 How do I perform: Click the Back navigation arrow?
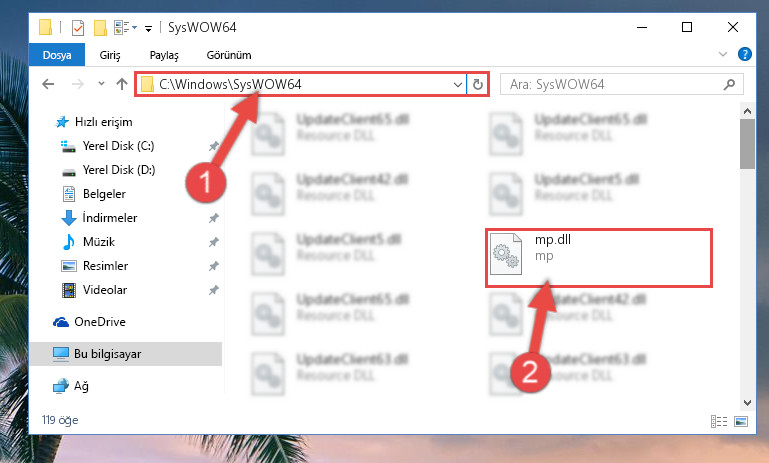click(48, 84)
